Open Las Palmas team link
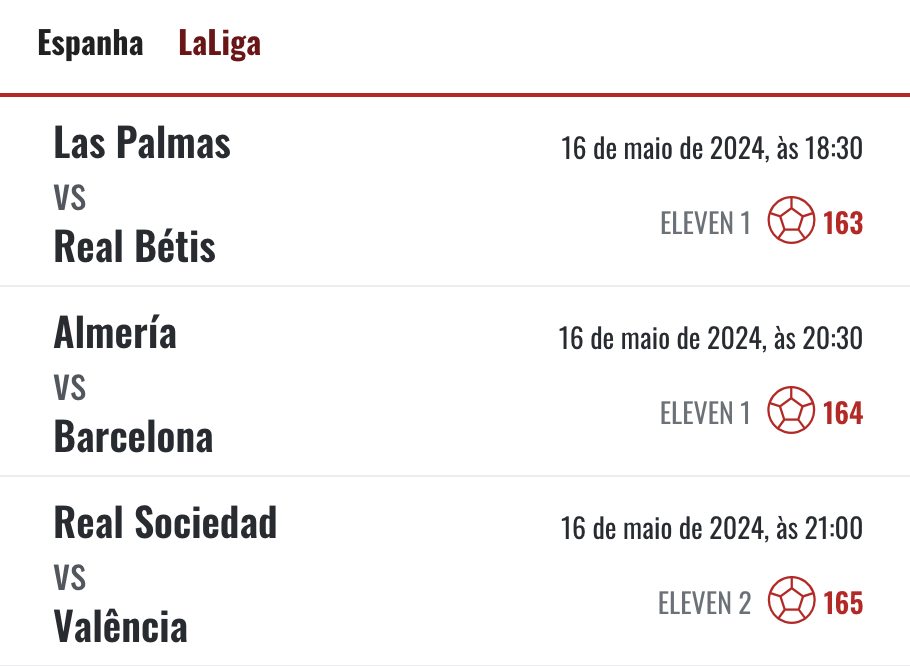This screenshot has height=666, width=910. 142,143
